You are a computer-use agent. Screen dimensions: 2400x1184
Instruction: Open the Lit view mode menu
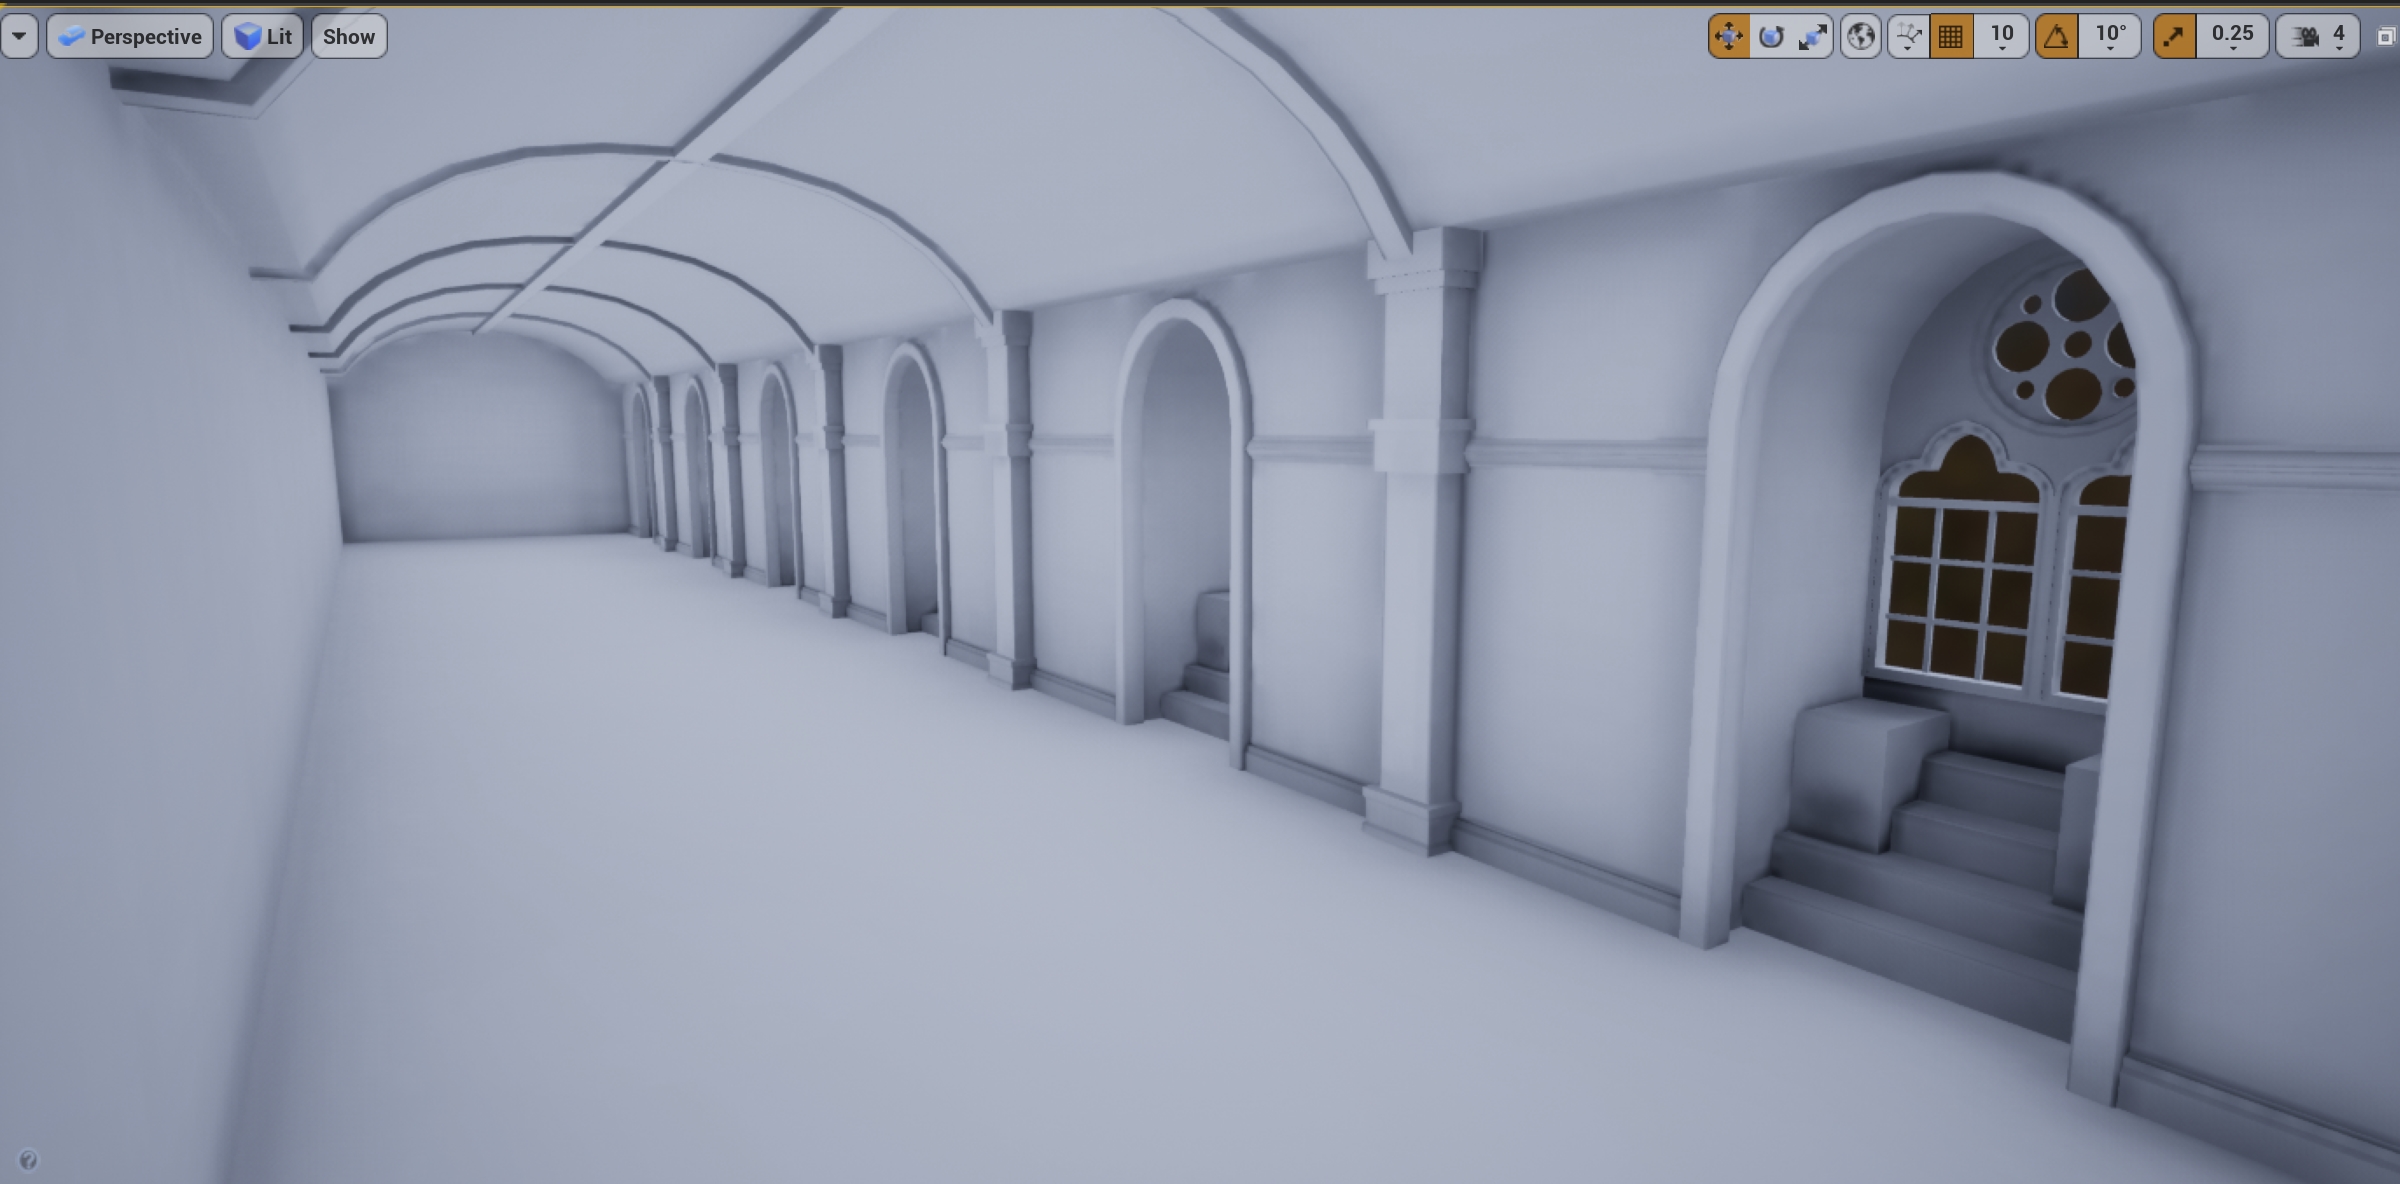[263, 37]
